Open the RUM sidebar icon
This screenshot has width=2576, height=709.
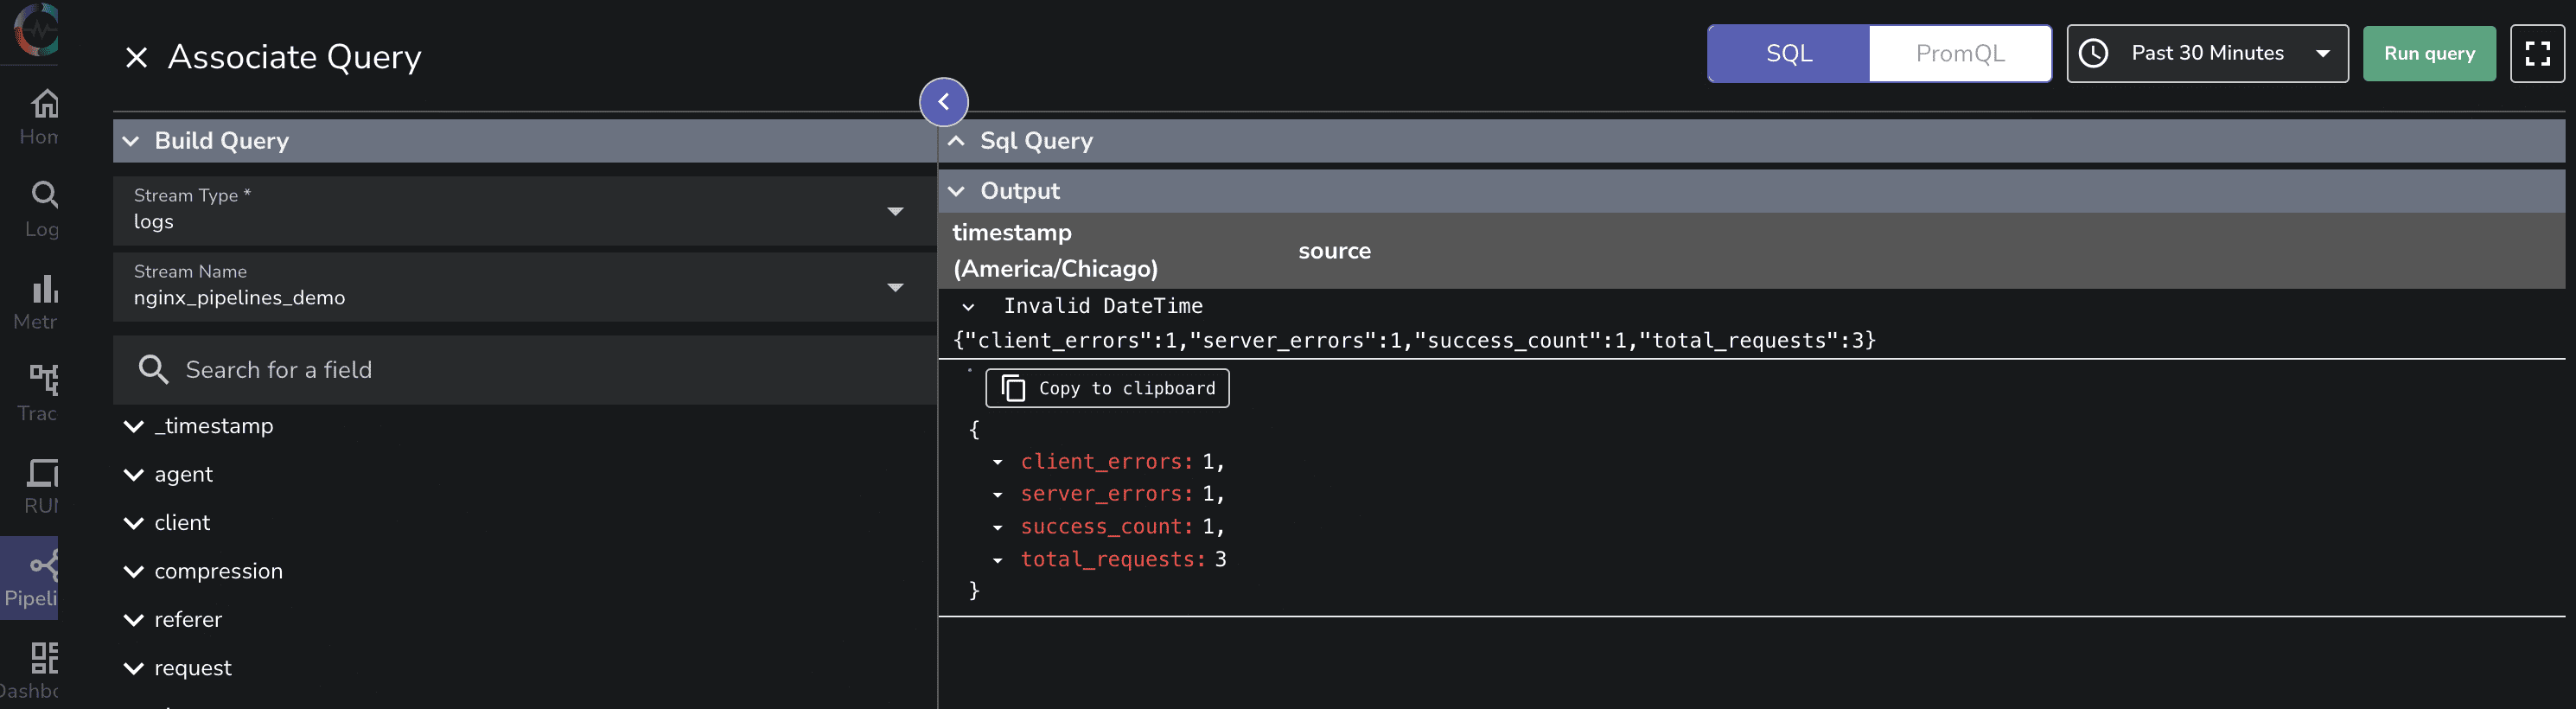pyautogui.click(x=44, y=472)
